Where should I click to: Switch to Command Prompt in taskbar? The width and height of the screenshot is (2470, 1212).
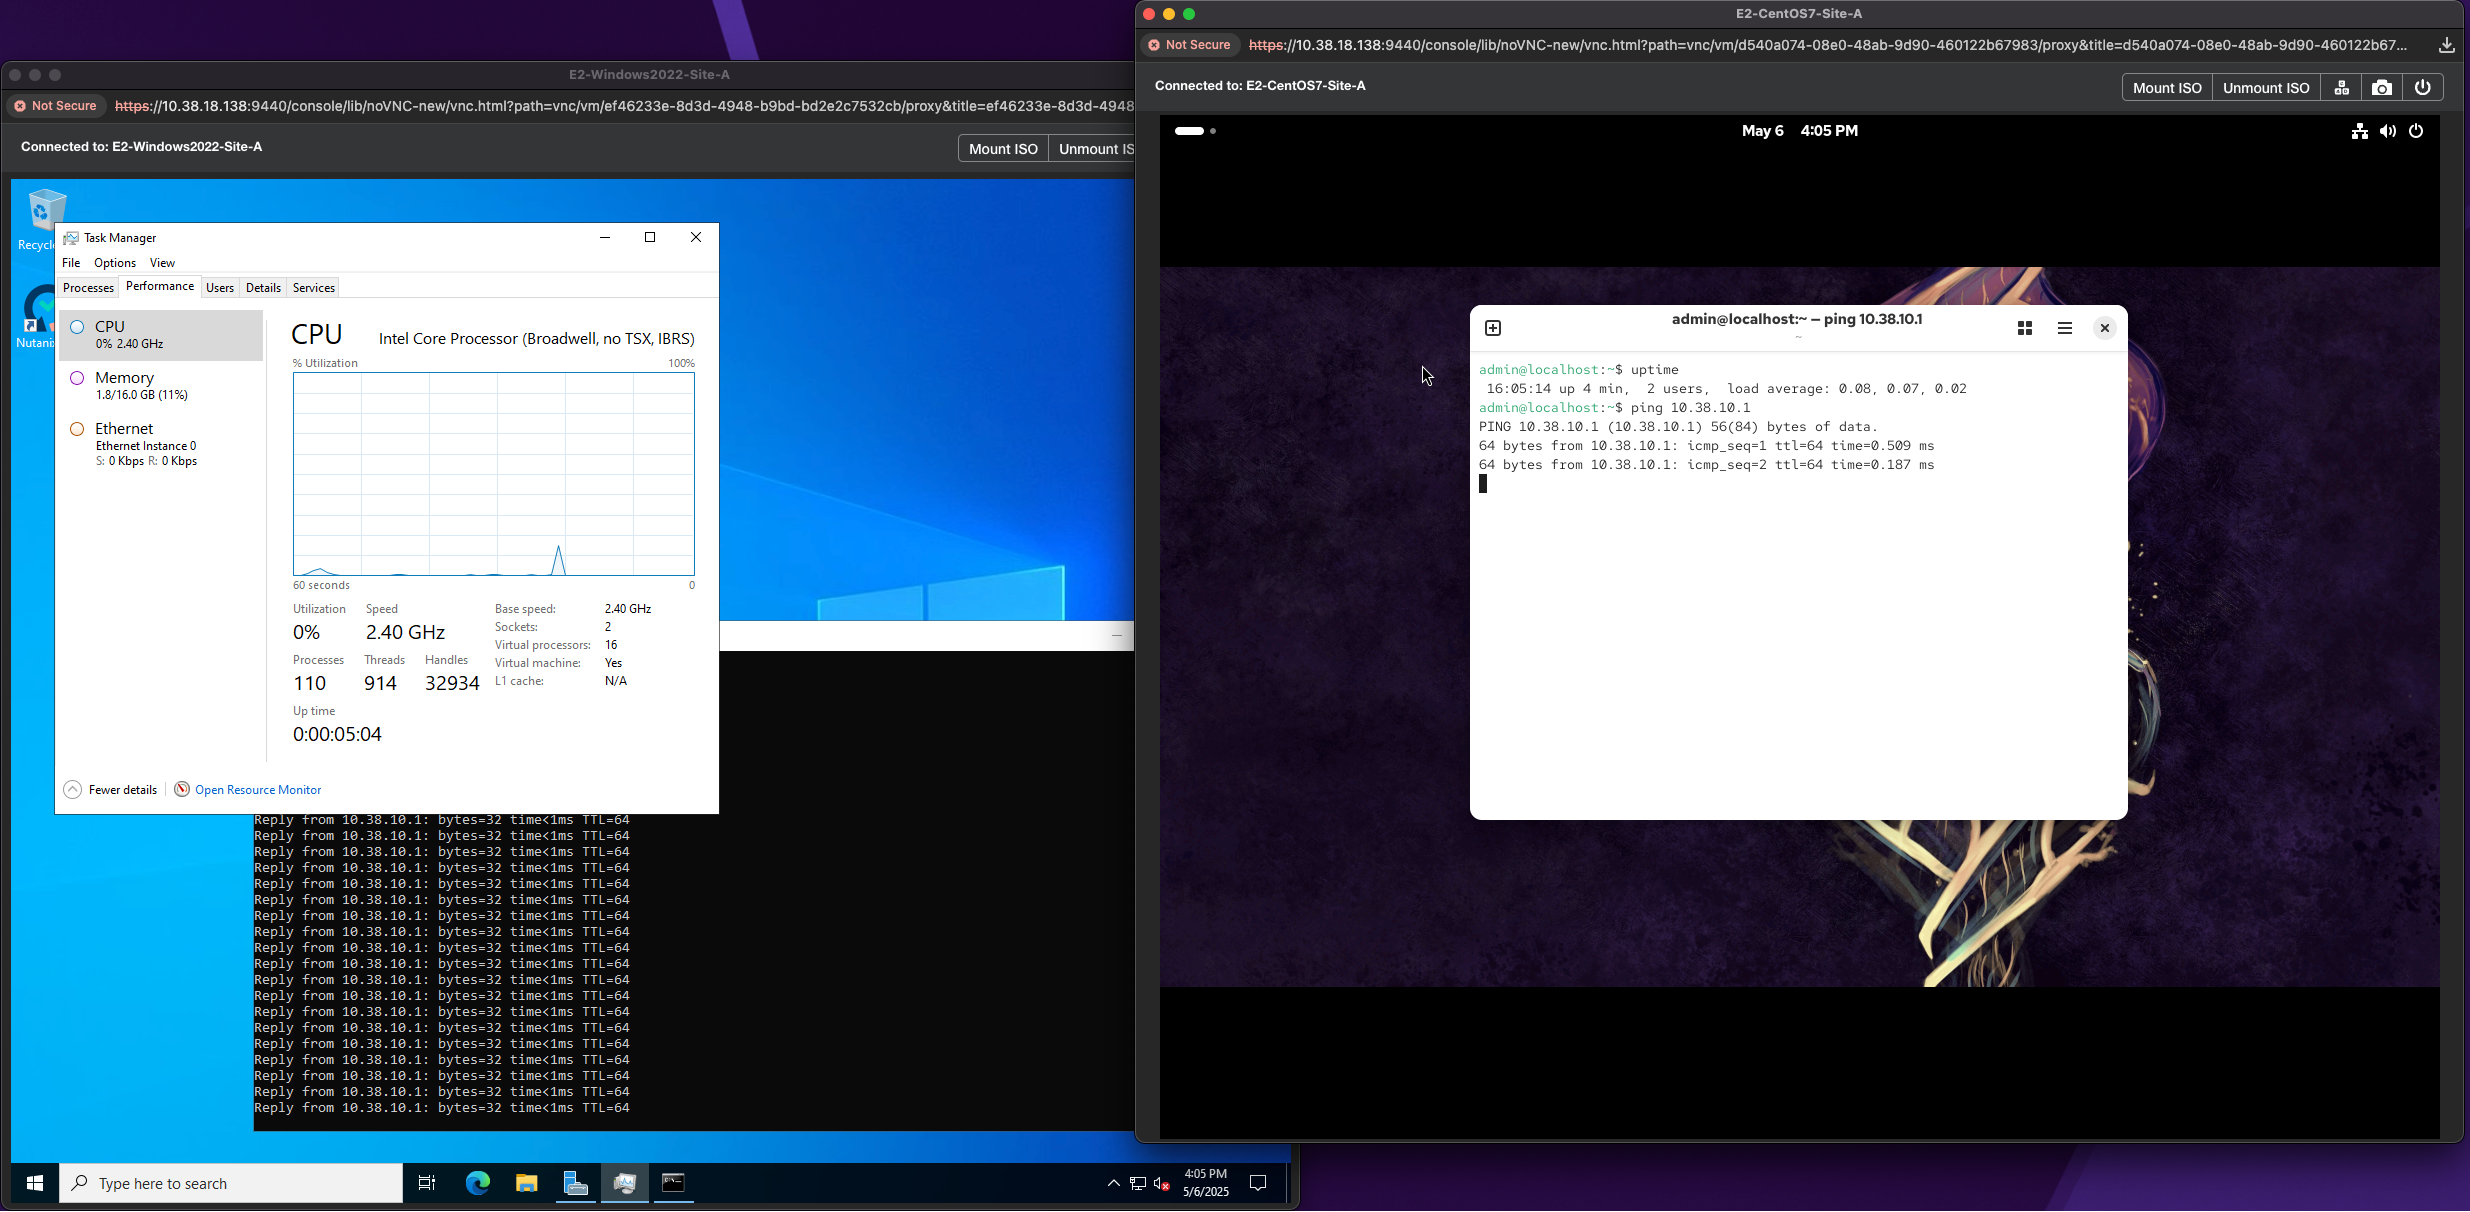(x=674, y=1183)
